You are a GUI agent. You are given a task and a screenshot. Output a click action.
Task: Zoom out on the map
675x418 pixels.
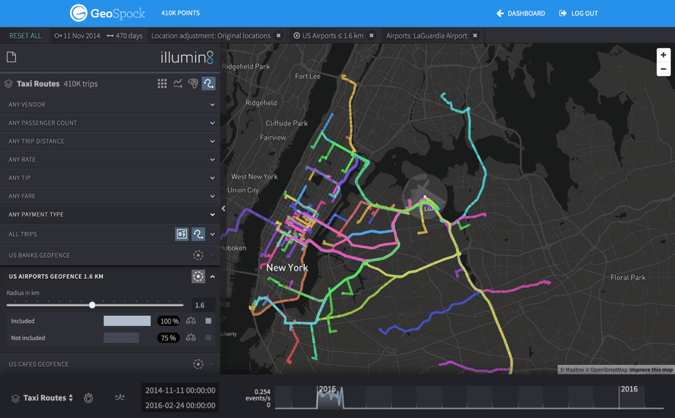pyautogui.click(x=663, y=69)
